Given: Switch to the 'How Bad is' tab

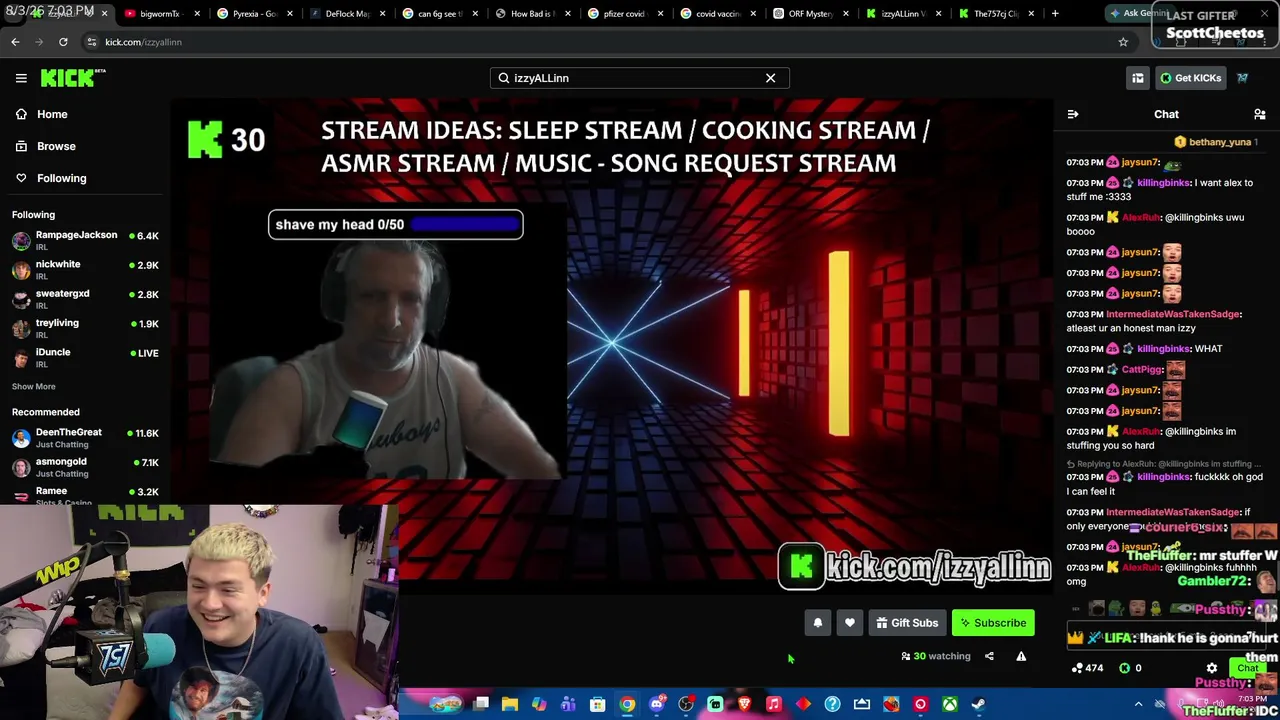Looking at the screenshot, I should 533,14.
